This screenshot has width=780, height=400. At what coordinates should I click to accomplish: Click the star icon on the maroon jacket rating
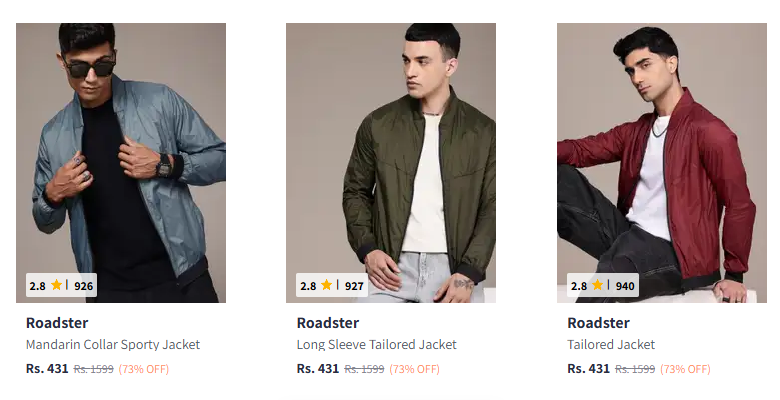coord(597,285)
